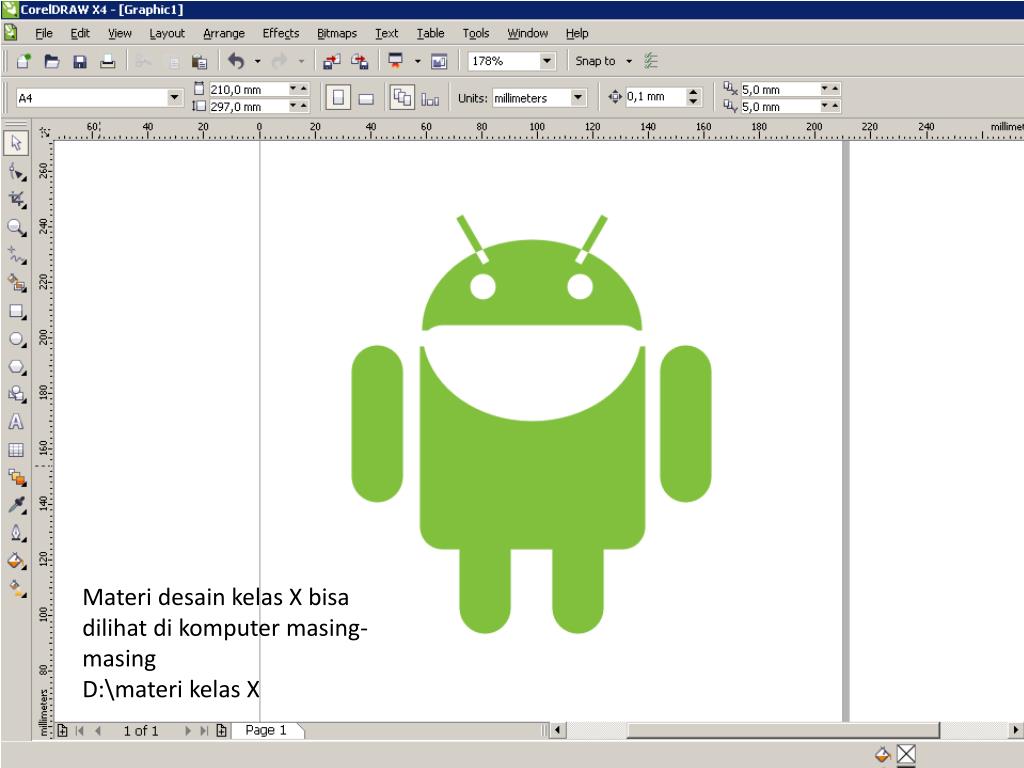The width and height of the screenshot is (1024, 768).
Task: Open the Effects menu
Action: 281,33
